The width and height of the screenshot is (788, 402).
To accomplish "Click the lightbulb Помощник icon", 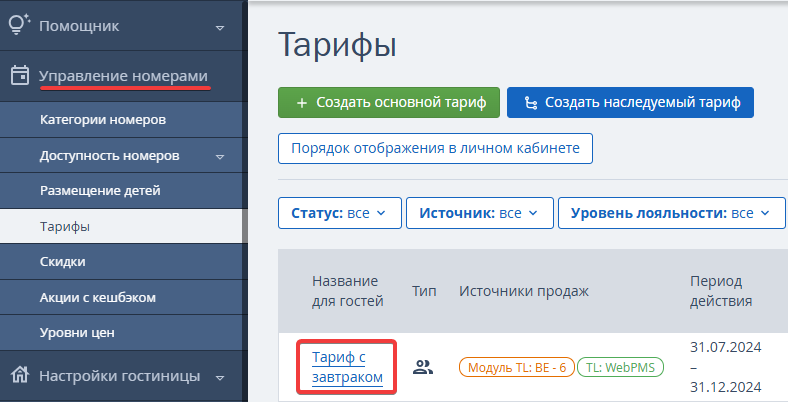I will coord(20,24).
